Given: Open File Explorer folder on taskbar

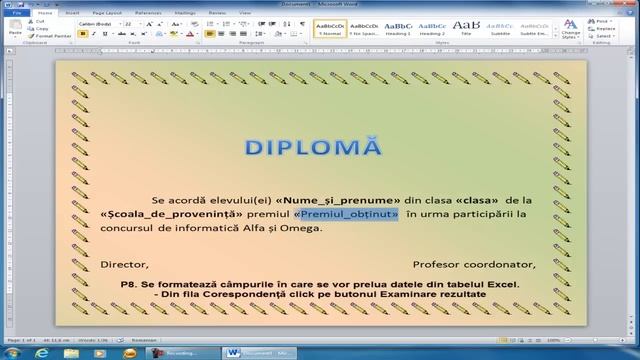Looking at the screenshot, I should [x=71, y=353].
